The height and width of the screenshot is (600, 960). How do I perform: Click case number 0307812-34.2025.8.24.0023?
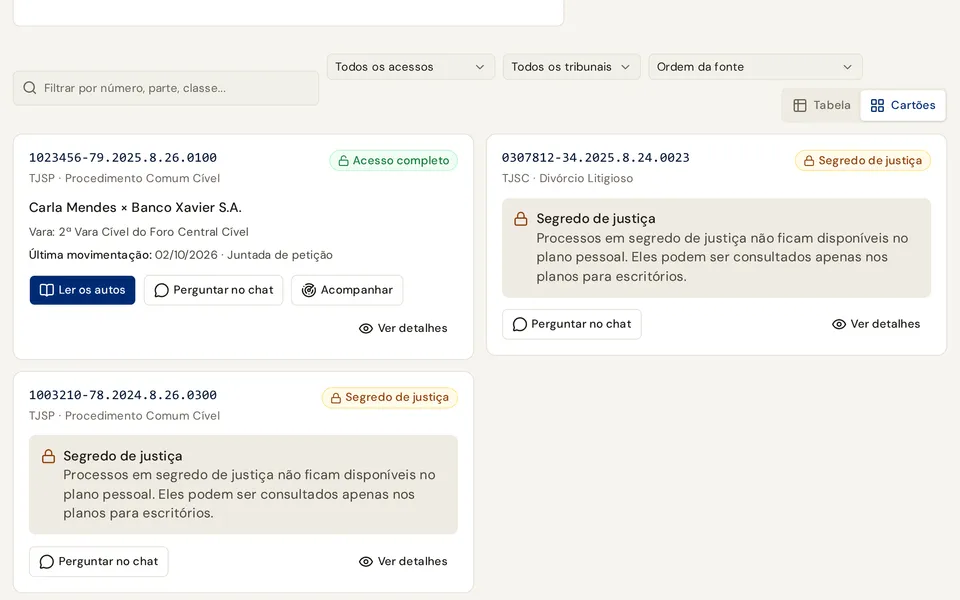pyautogui.click(x=596, y=157)
